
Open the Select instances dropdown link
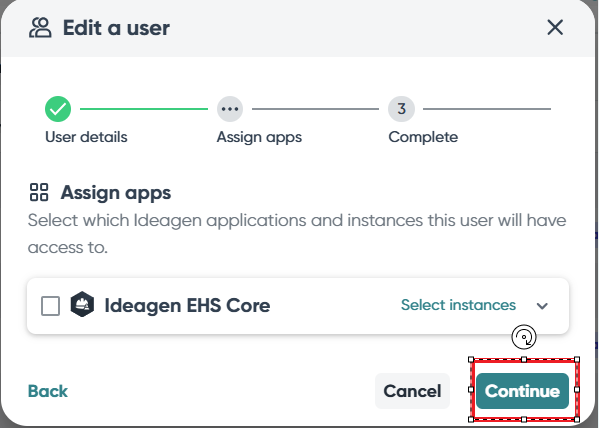(x=458, y=305)
